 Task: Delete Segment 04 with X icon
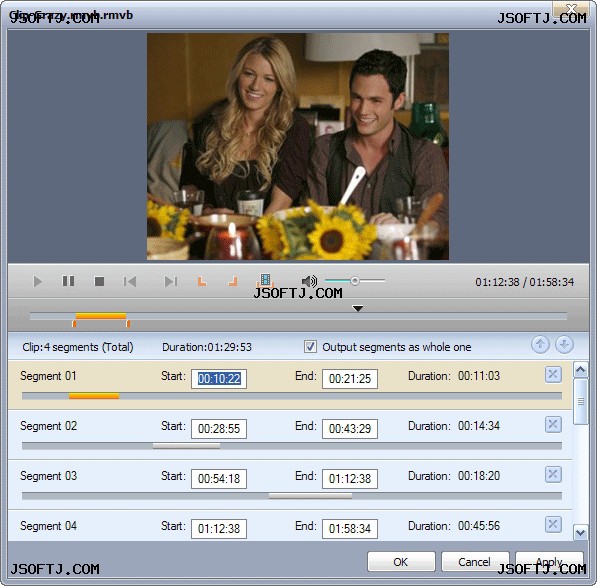click(553, 524)
